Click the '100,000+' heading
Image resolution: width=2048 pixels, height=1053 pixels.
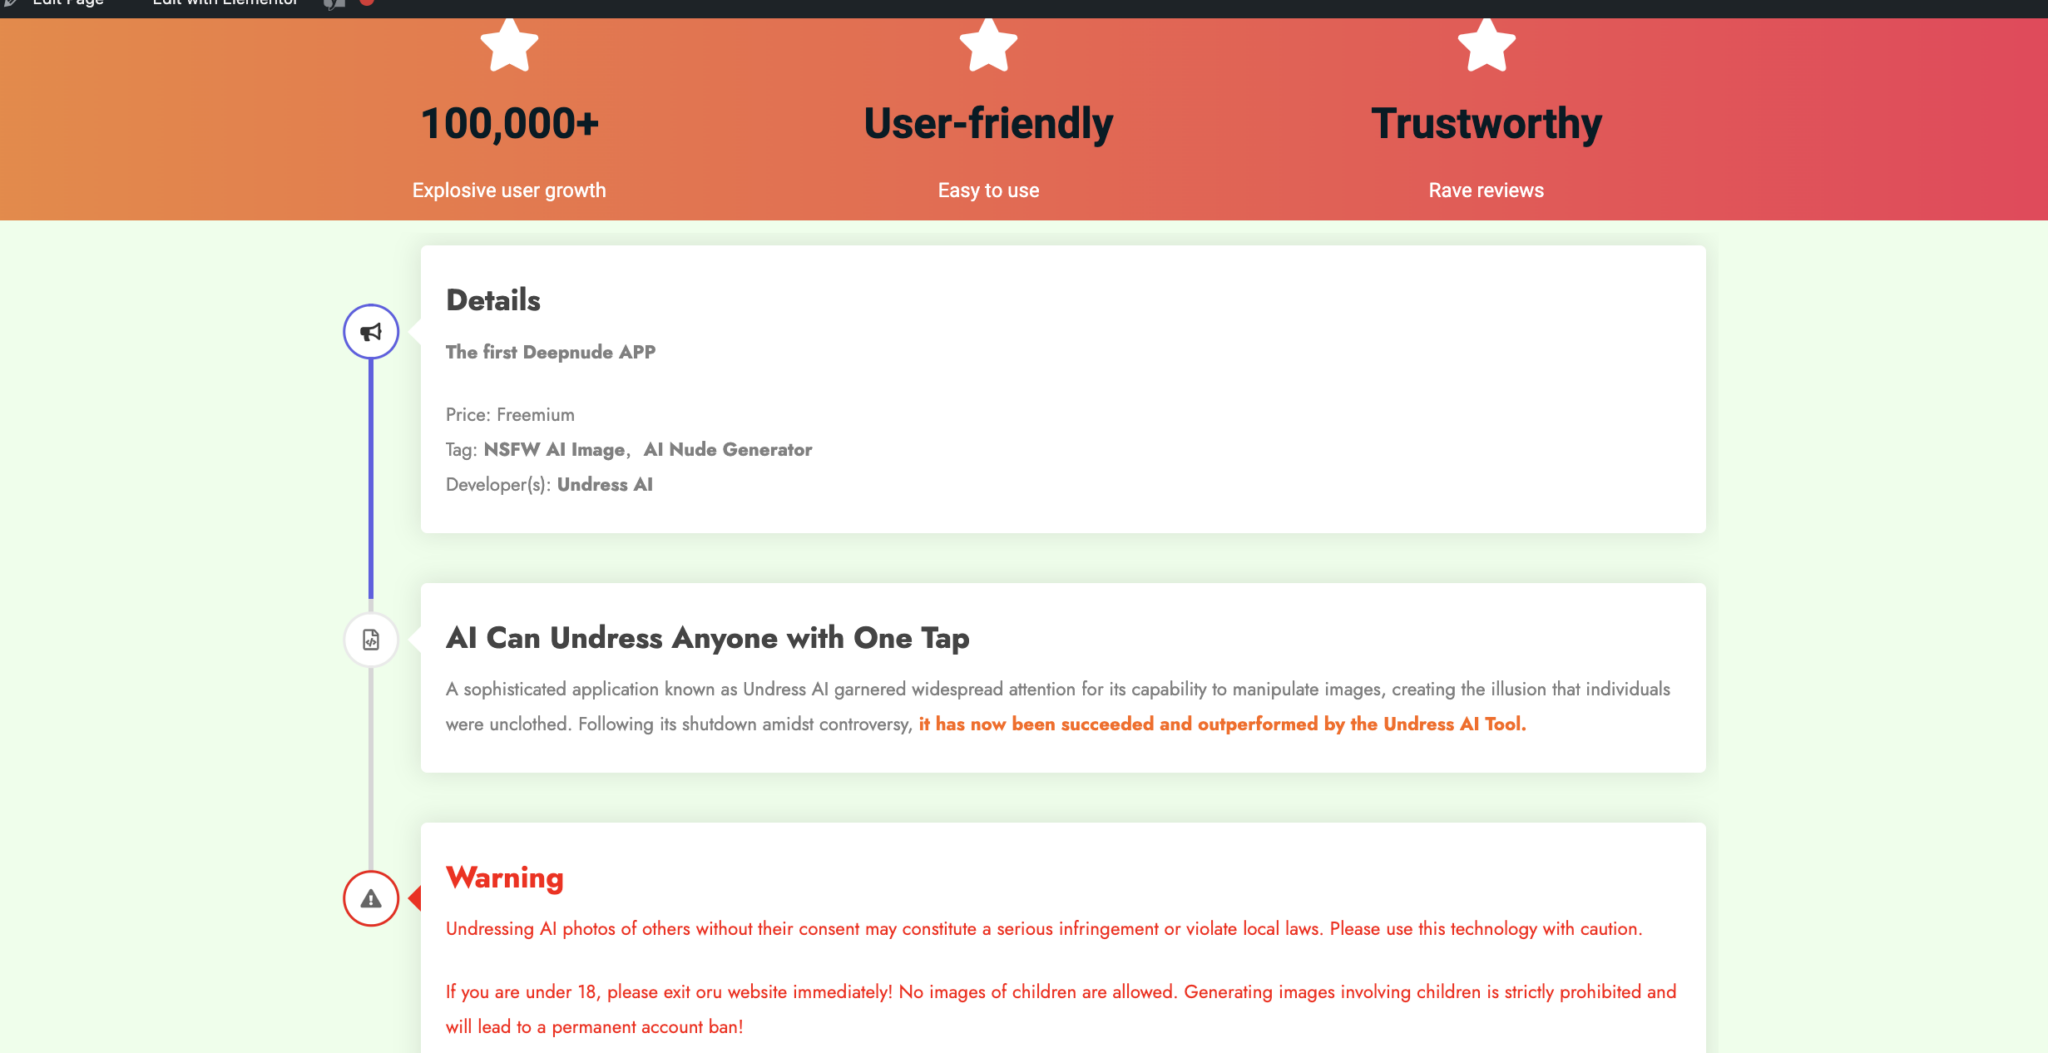pos(509,124)
